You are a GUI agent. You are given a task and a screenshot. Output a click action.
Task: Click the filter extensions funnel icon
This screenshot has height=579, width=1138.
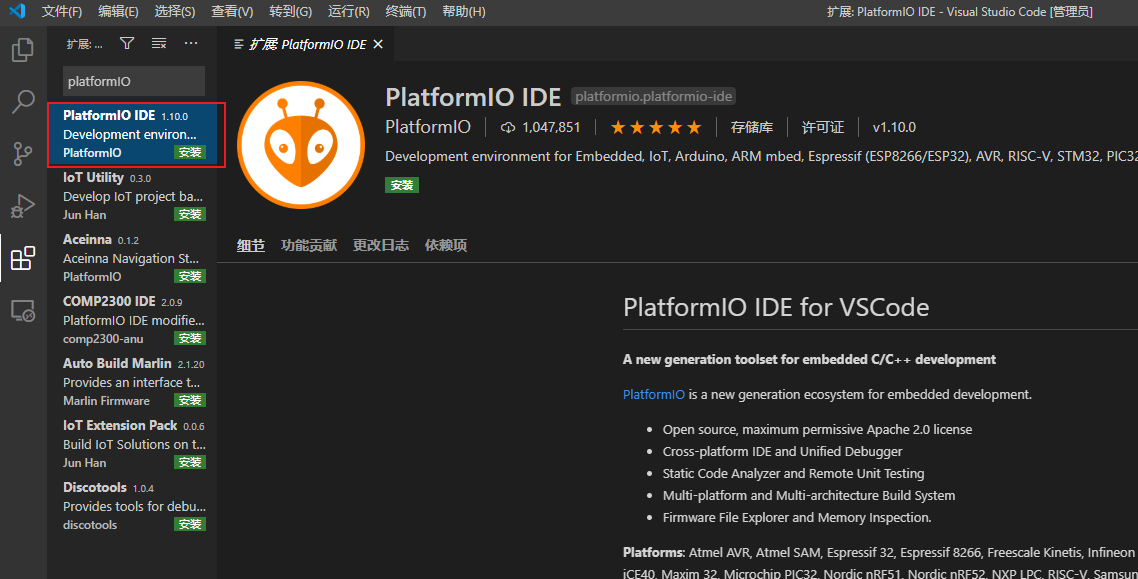tap(127, 44)
